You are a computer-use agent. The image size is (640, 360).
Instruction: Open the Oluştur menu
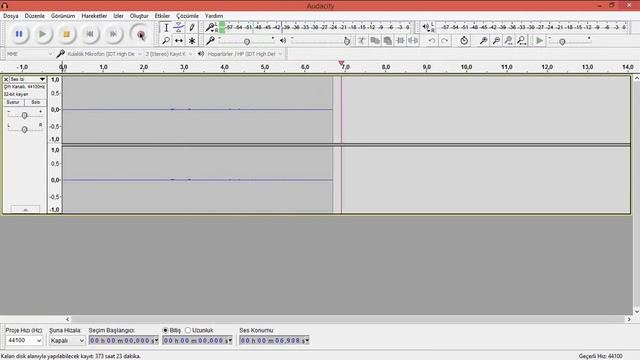click(x=139, y=16)
